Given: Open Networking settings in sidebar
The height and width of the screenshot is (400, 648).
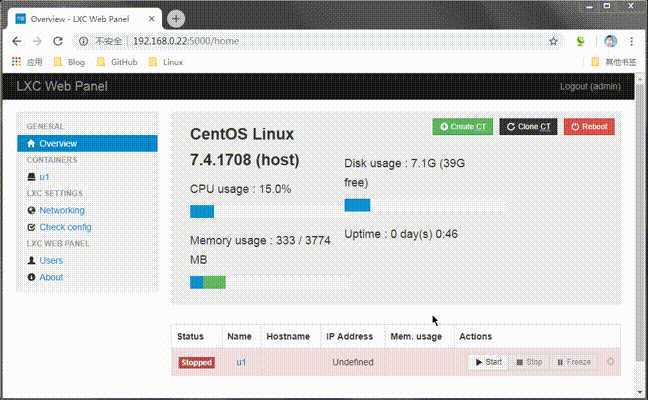Looking at the screenshot, I should point(62,210).
